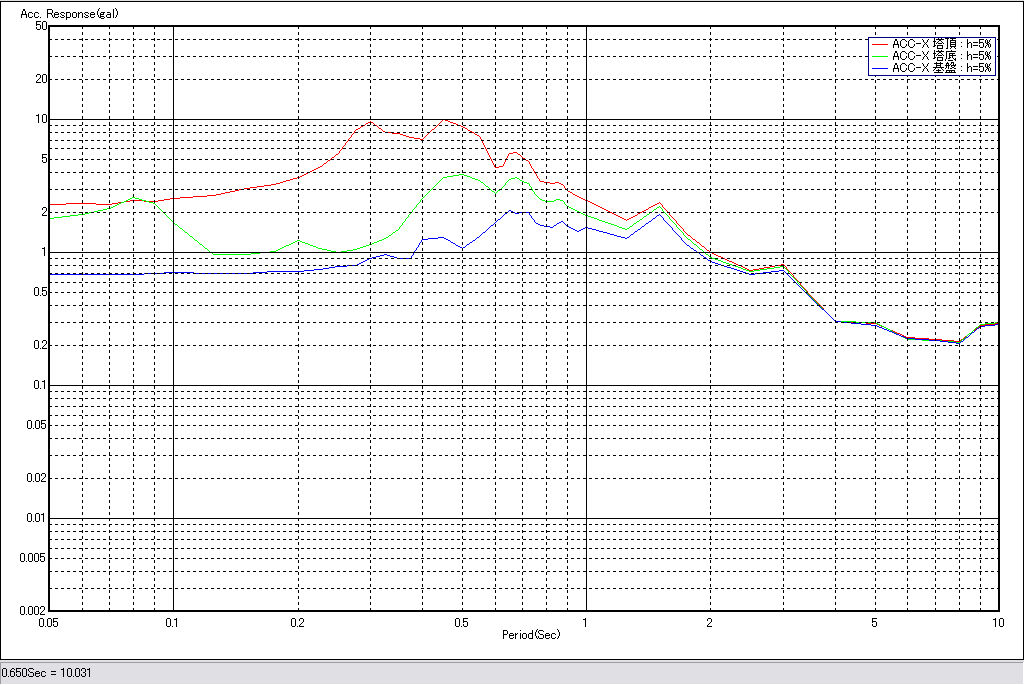
Task: Click the 0.05 tick label on period axis
Action: pyautogui.click(x=49, y=622)
